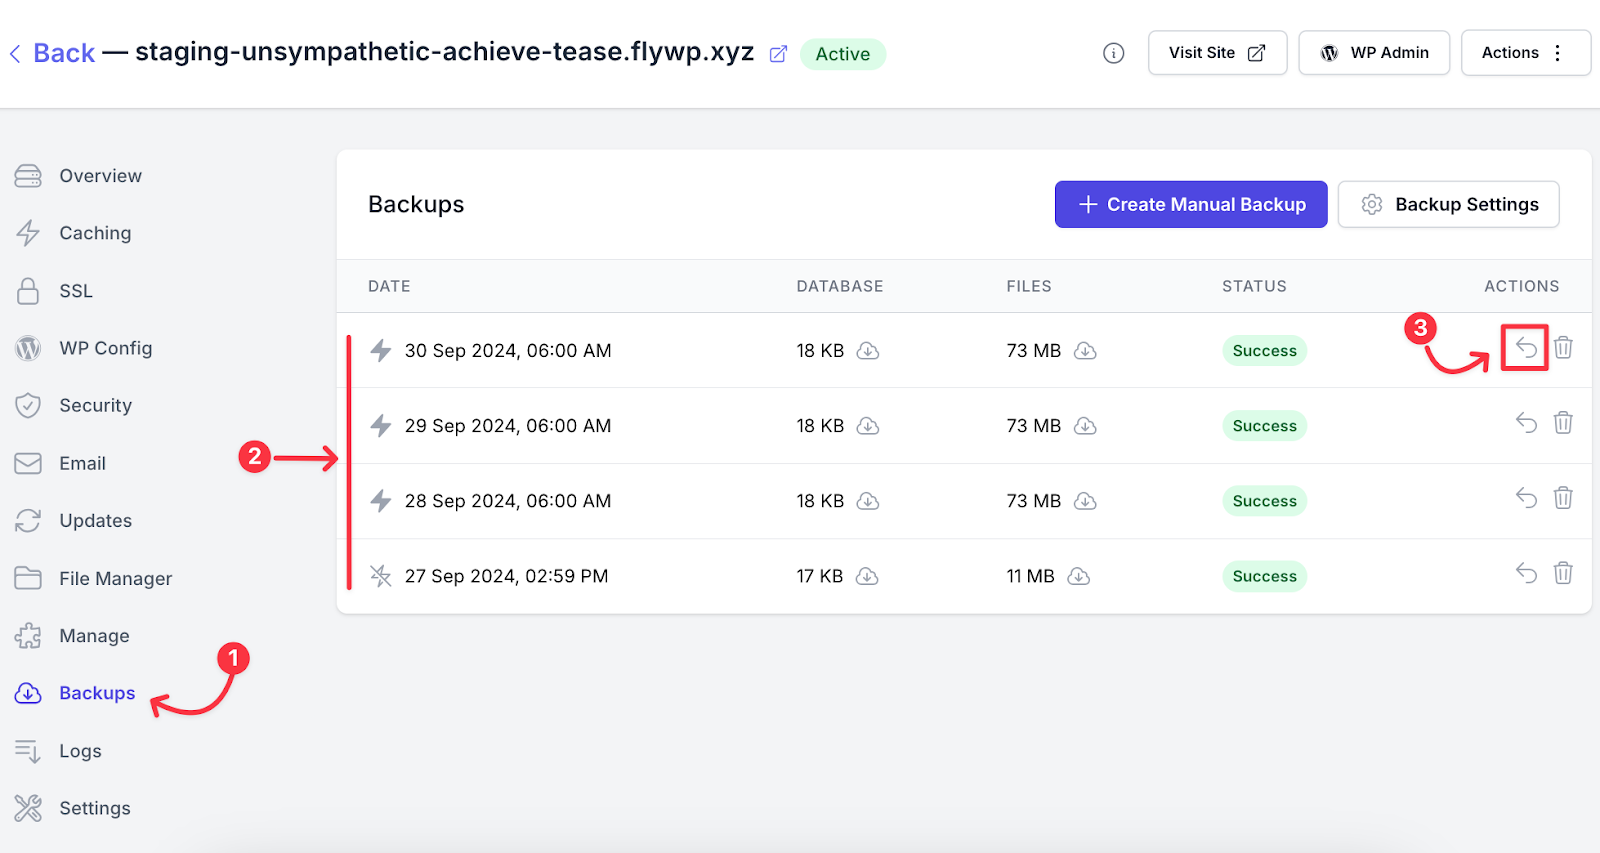Click the 28 Sep 2024, 06:00 AM date

pos(508,501)
